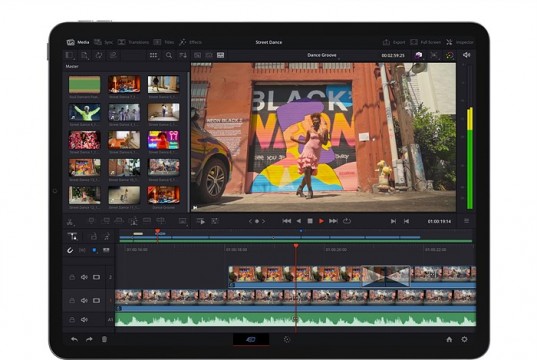Mute audio on video track 2
The image size is (537, 360).
[84, 277]
